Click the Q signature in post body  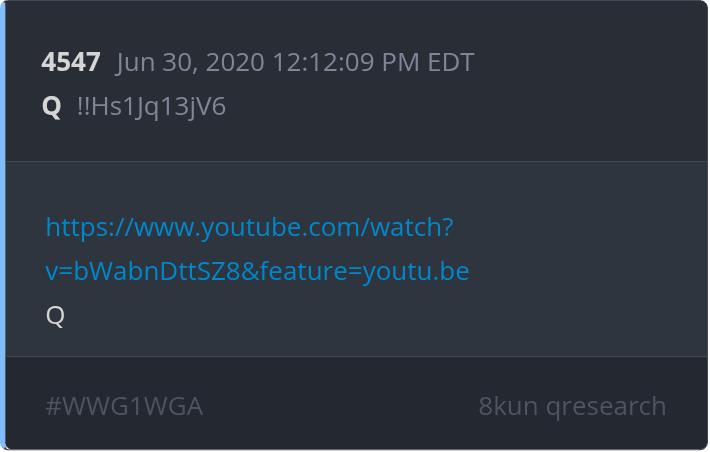55,315
